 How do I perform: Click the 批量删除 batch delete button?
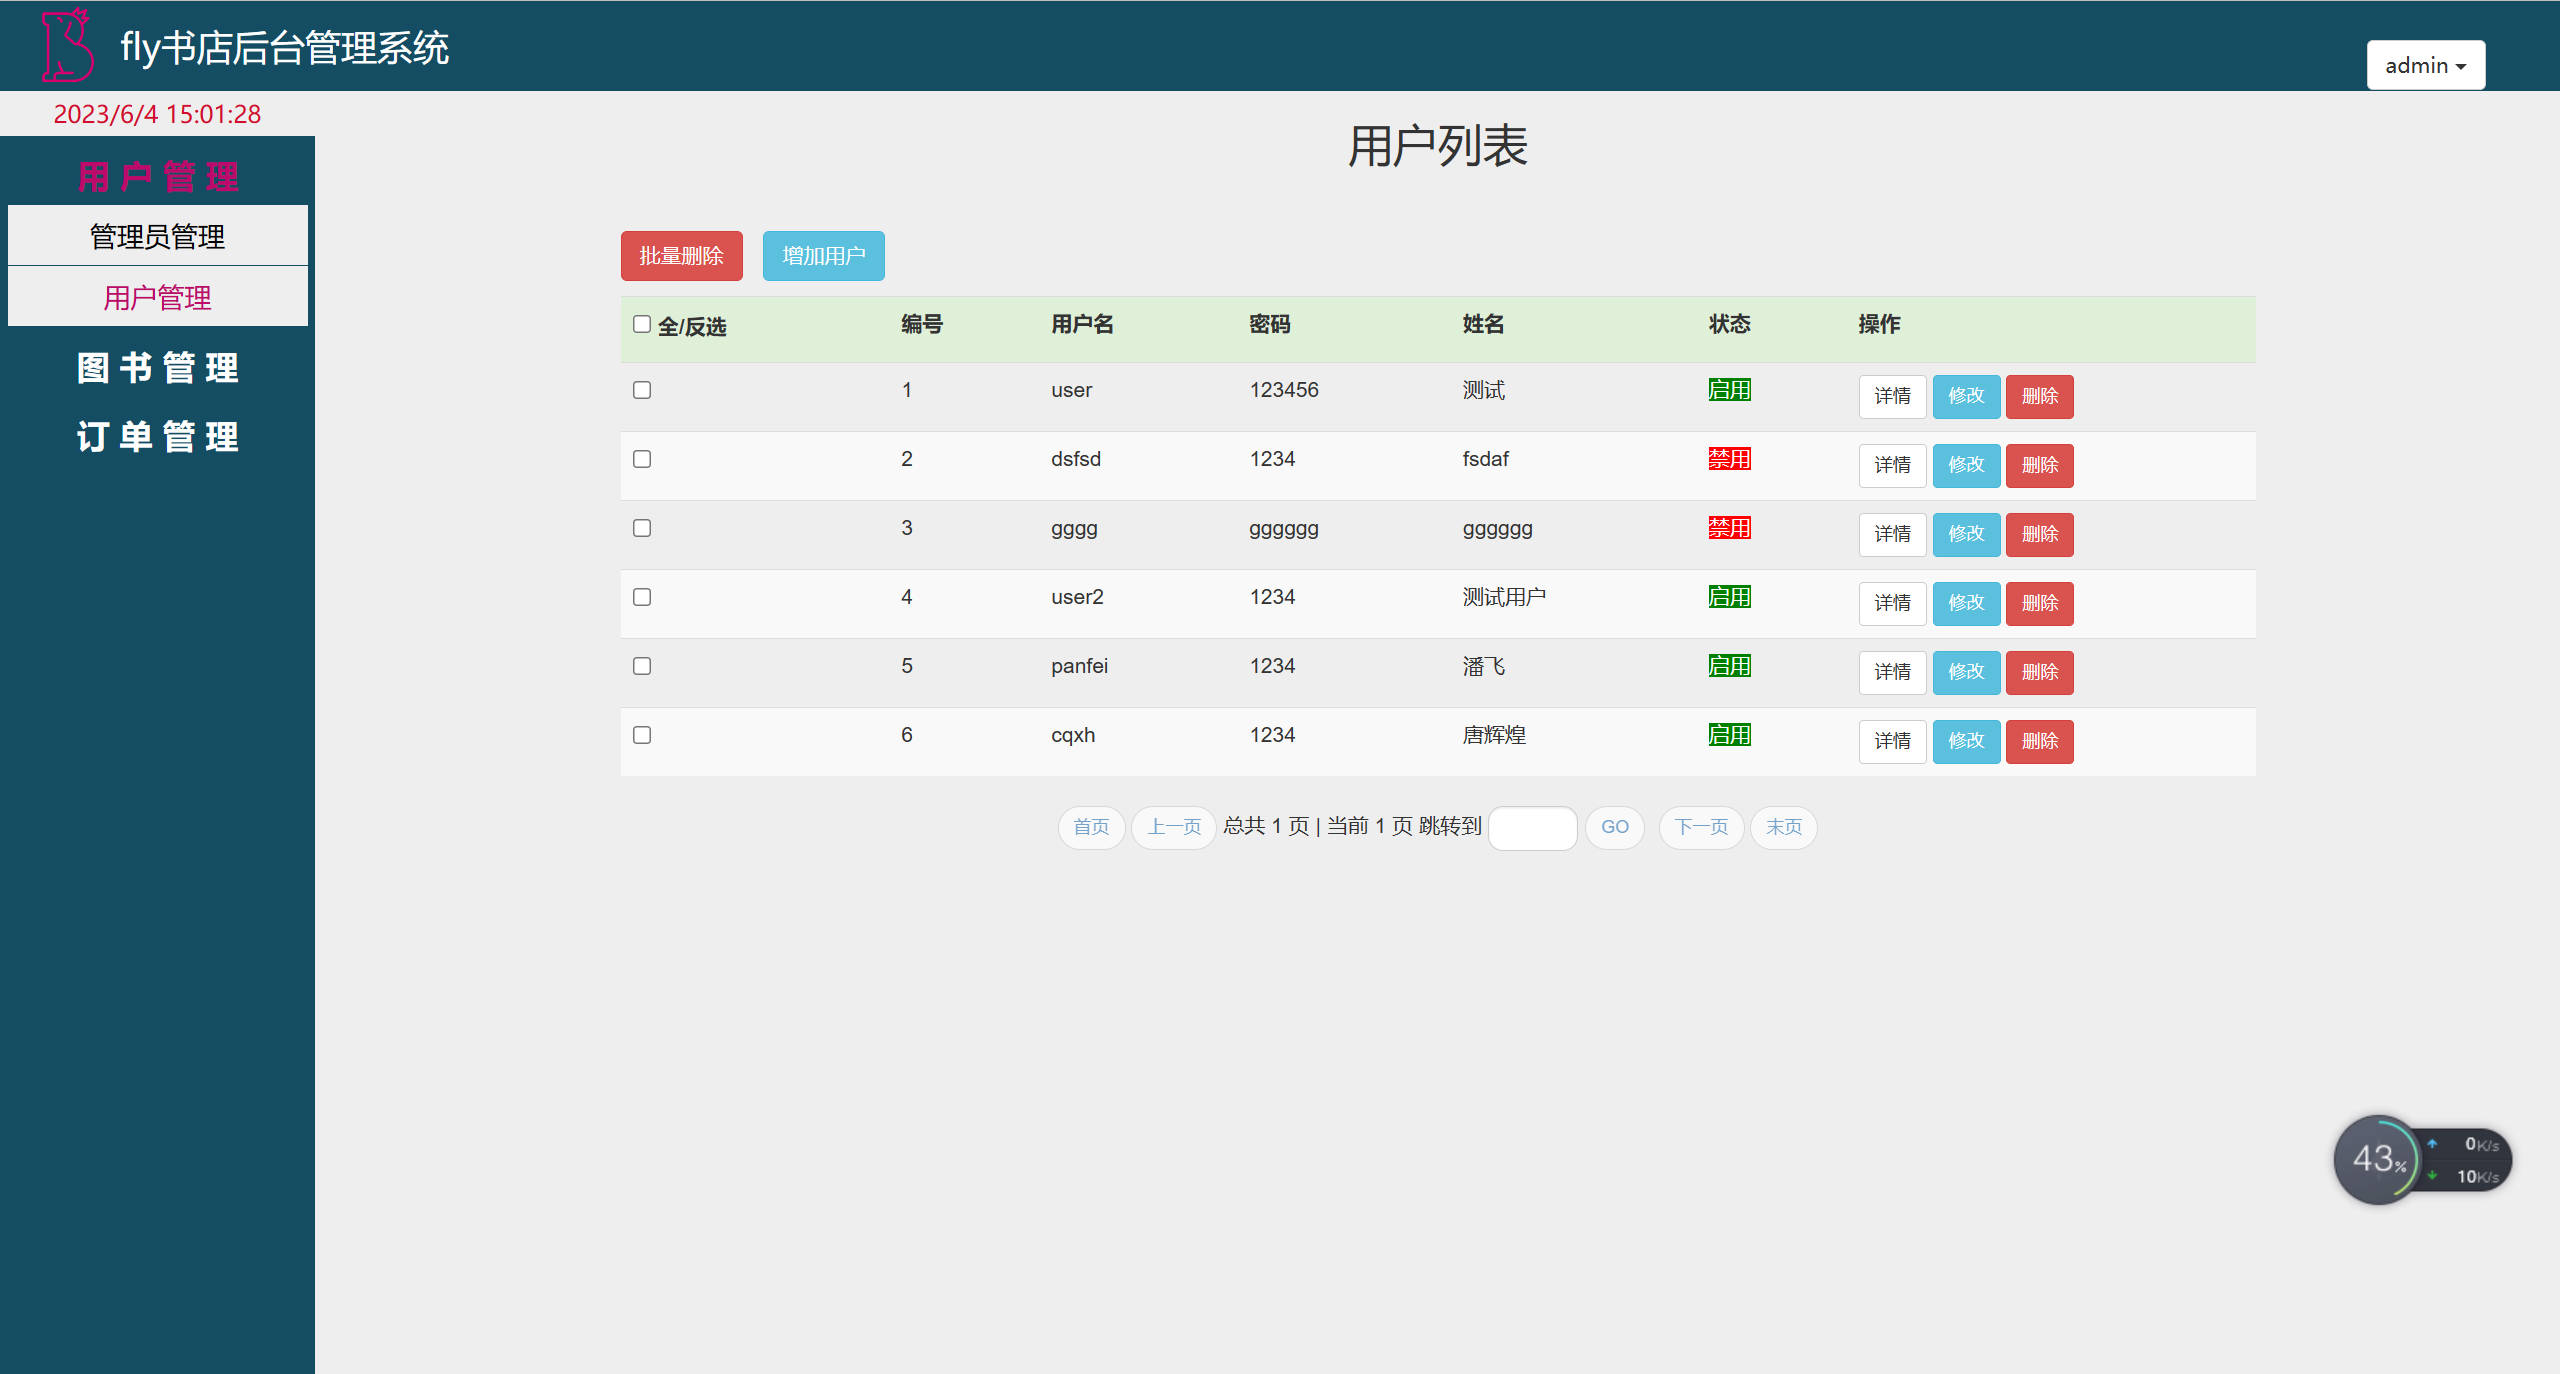click(x=681, y=256)
